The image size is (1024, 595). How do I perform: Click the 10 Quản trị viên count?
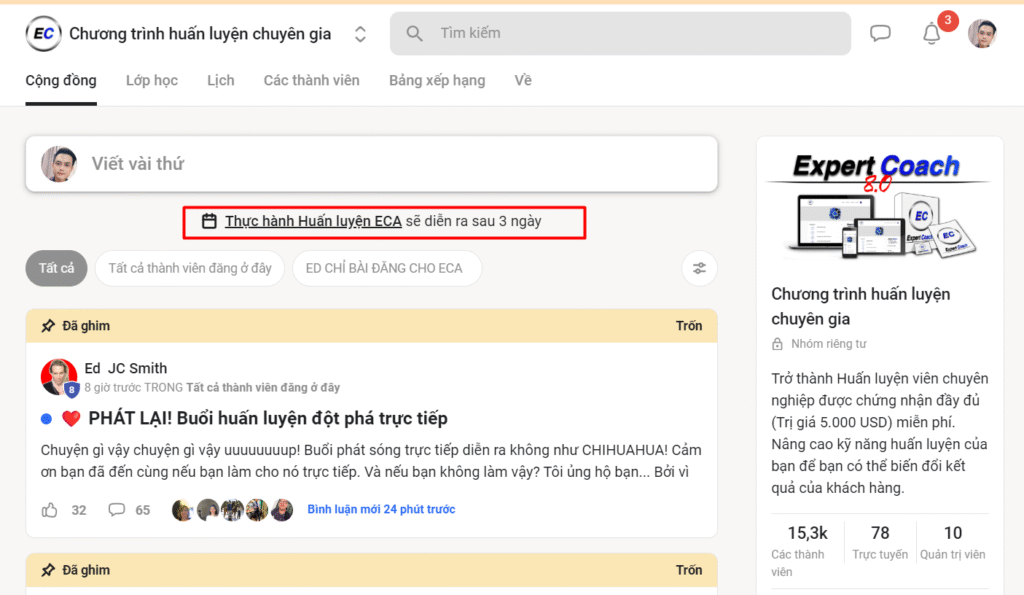pos(953,543)
